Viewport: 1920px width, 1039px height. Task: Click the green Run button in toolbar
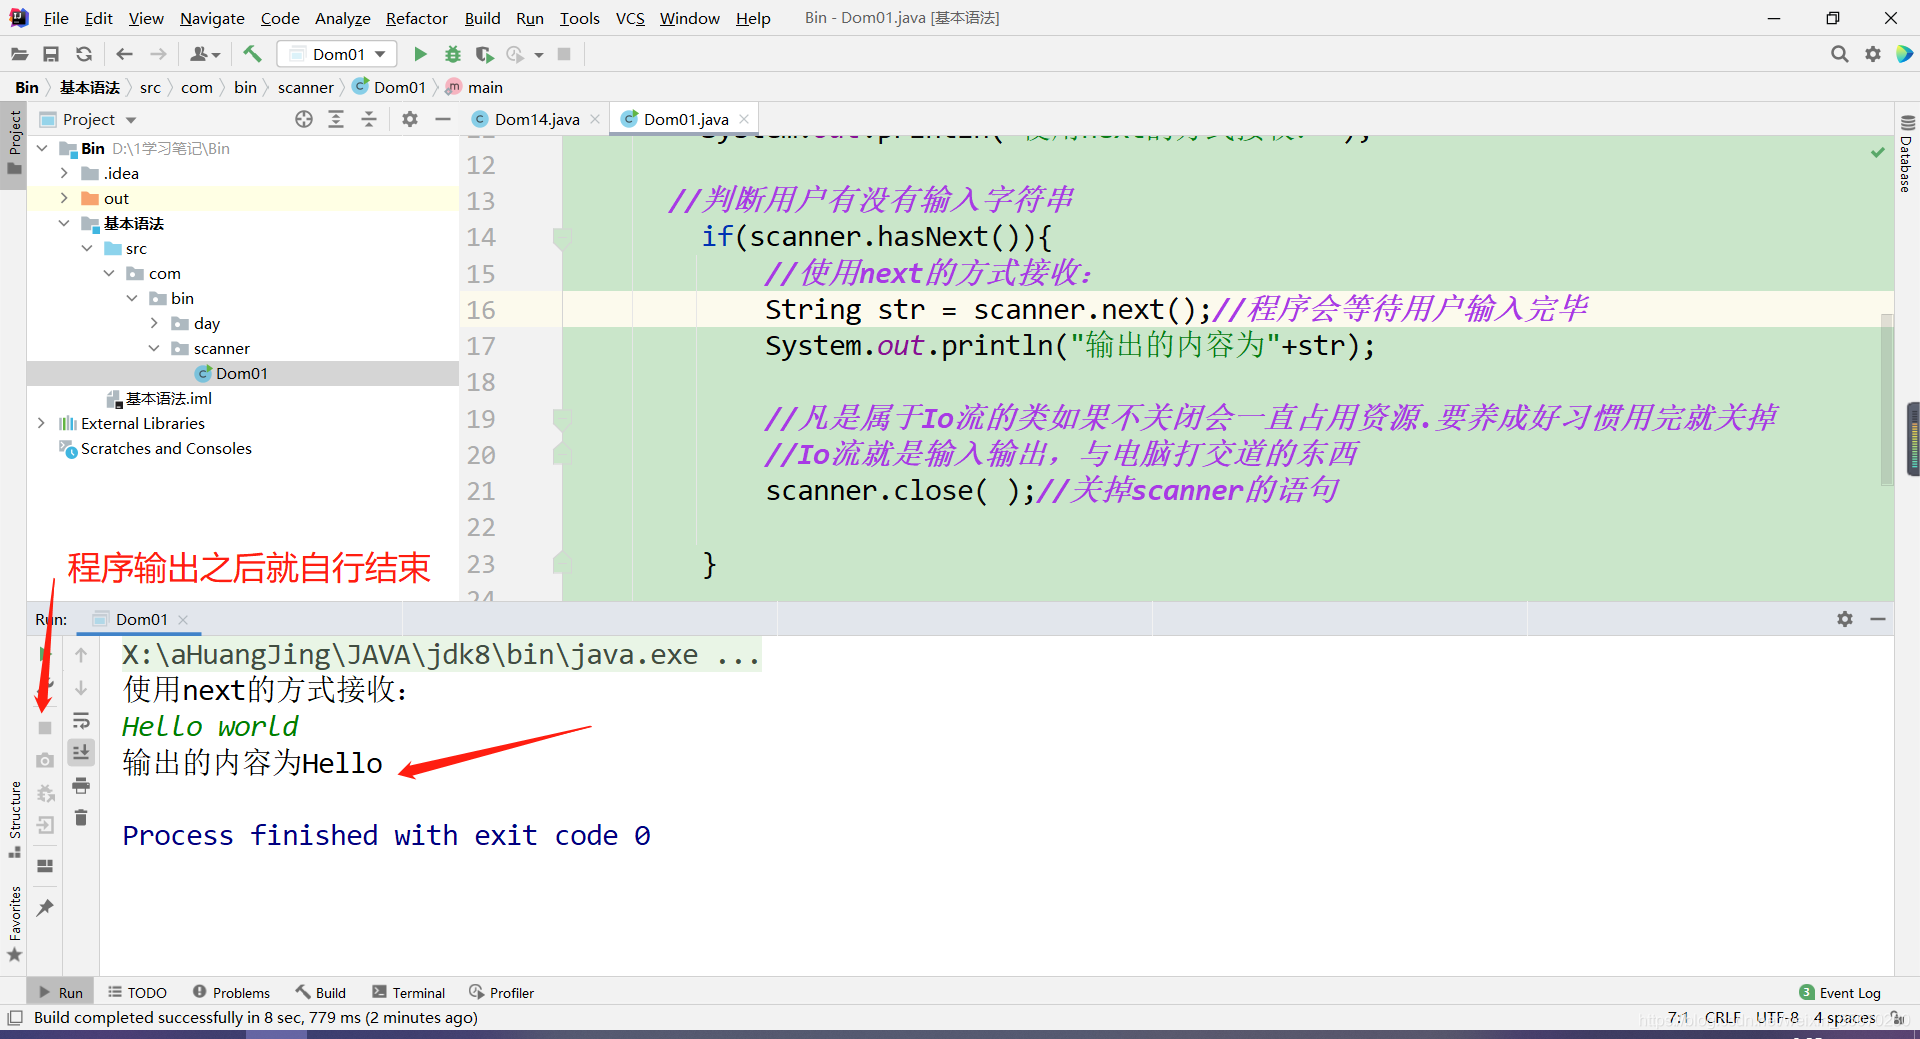click(x=420, y=54)
